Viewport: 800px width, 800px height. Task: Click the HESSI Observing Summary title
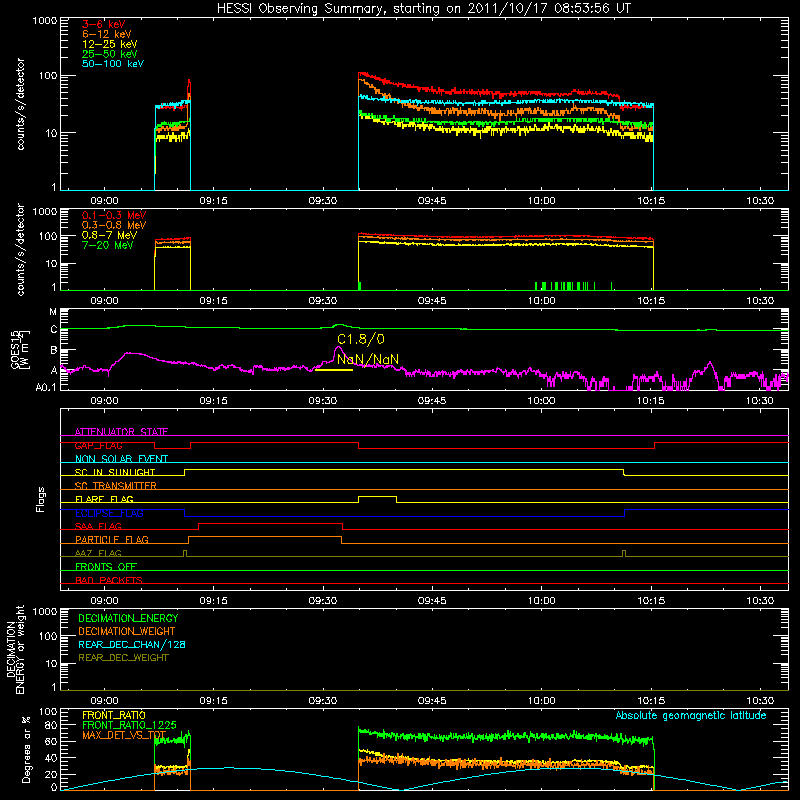click(423, 8)
